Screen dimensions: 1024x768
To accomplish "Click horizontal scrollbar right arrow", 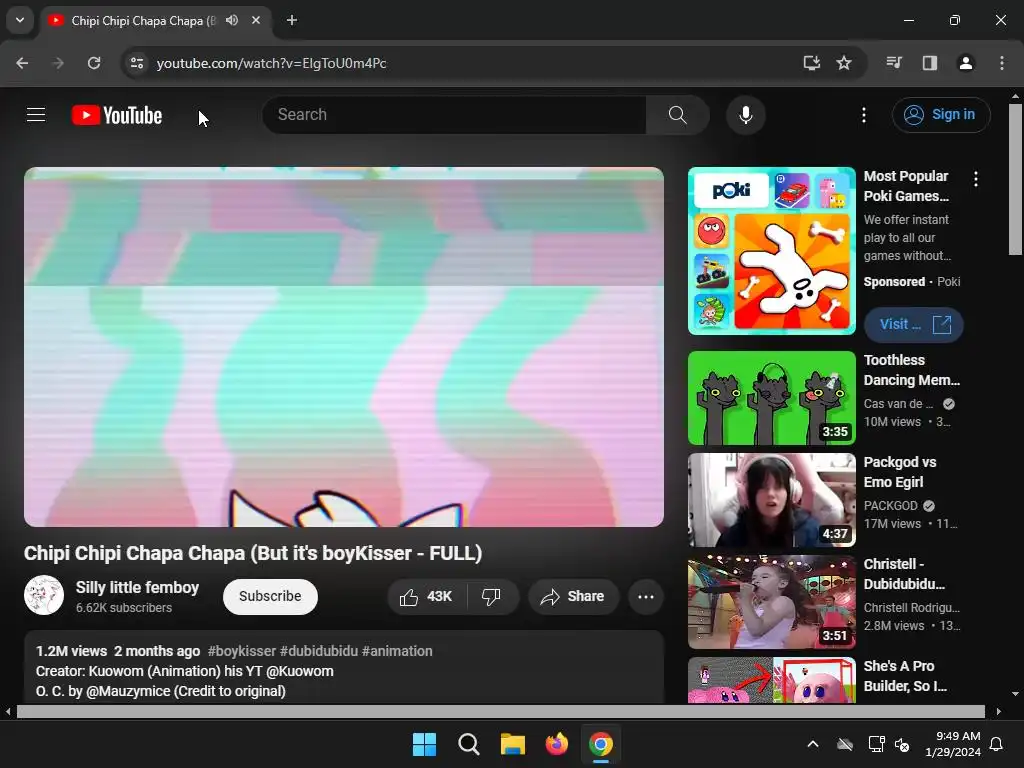I will tap(999, 711).
